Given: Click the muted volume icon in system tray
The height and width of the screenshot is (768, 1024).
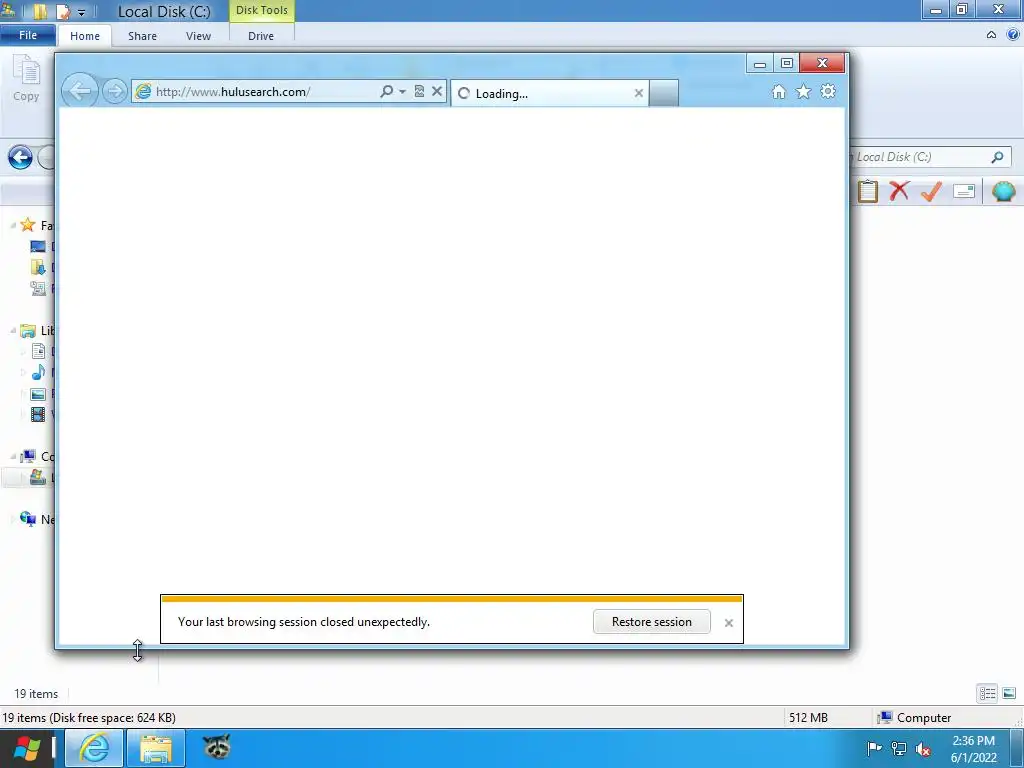Looking at the screenshot, I should coord(923,750).
